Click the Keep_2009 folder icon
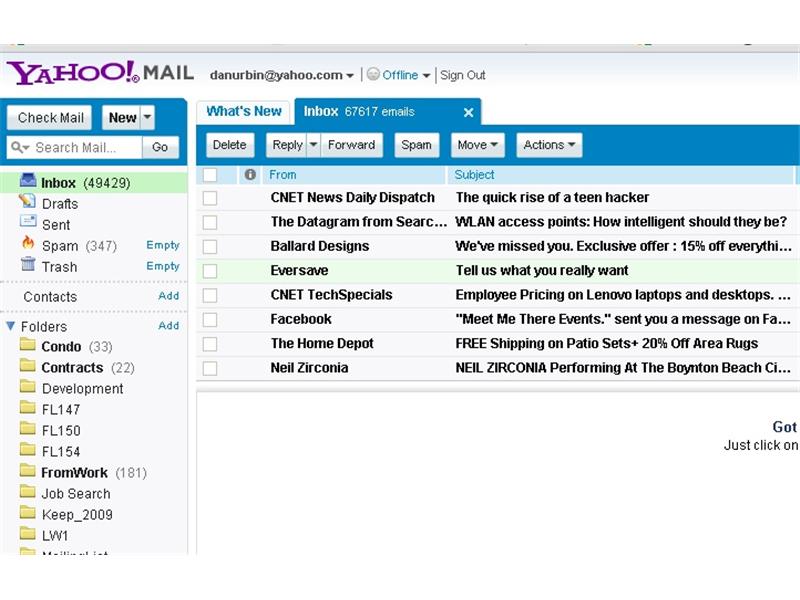 28,513
